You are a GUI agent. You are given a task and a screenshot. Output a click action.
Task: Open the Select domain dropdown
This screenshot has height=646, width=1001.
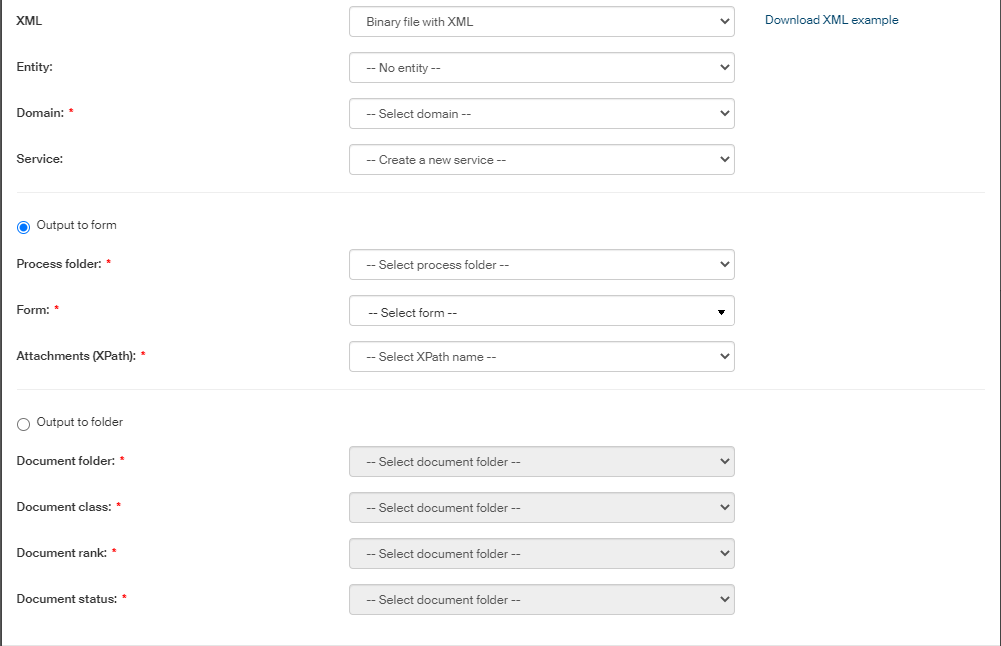541,114
